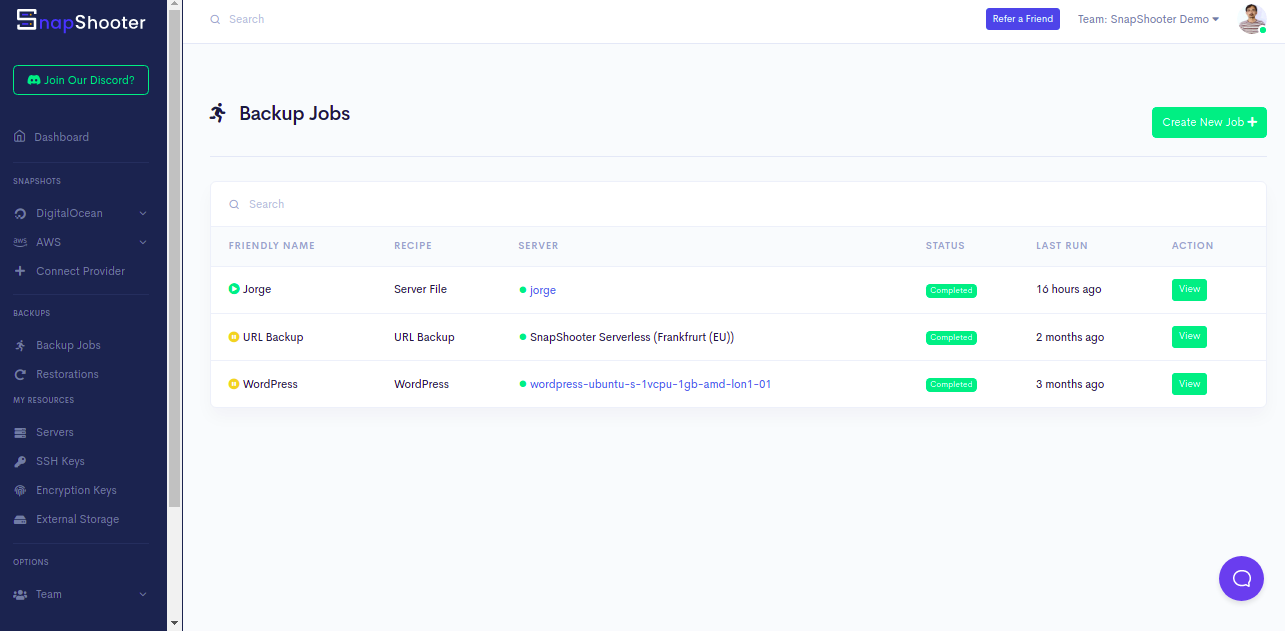Open the Team: SnapShooter Demo dropdown
Image resolution: width=1285 pixels, height=631 pixels.
tap(1148, 19)
